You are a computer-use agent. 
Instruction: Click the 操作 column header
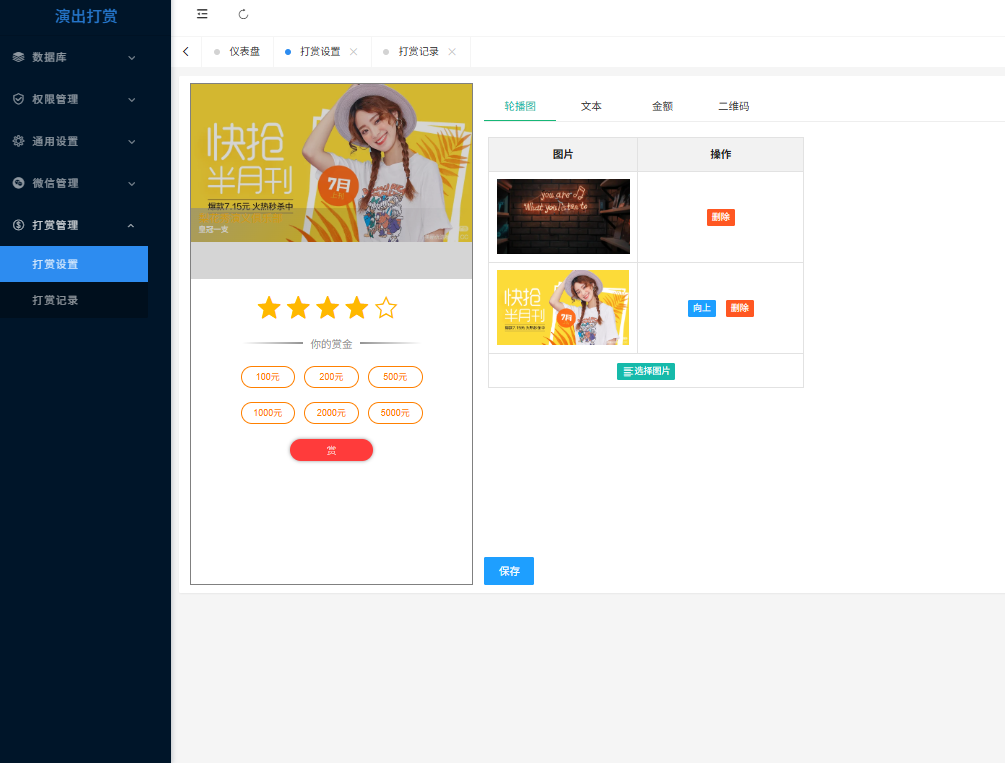click(x=720, y=154)
